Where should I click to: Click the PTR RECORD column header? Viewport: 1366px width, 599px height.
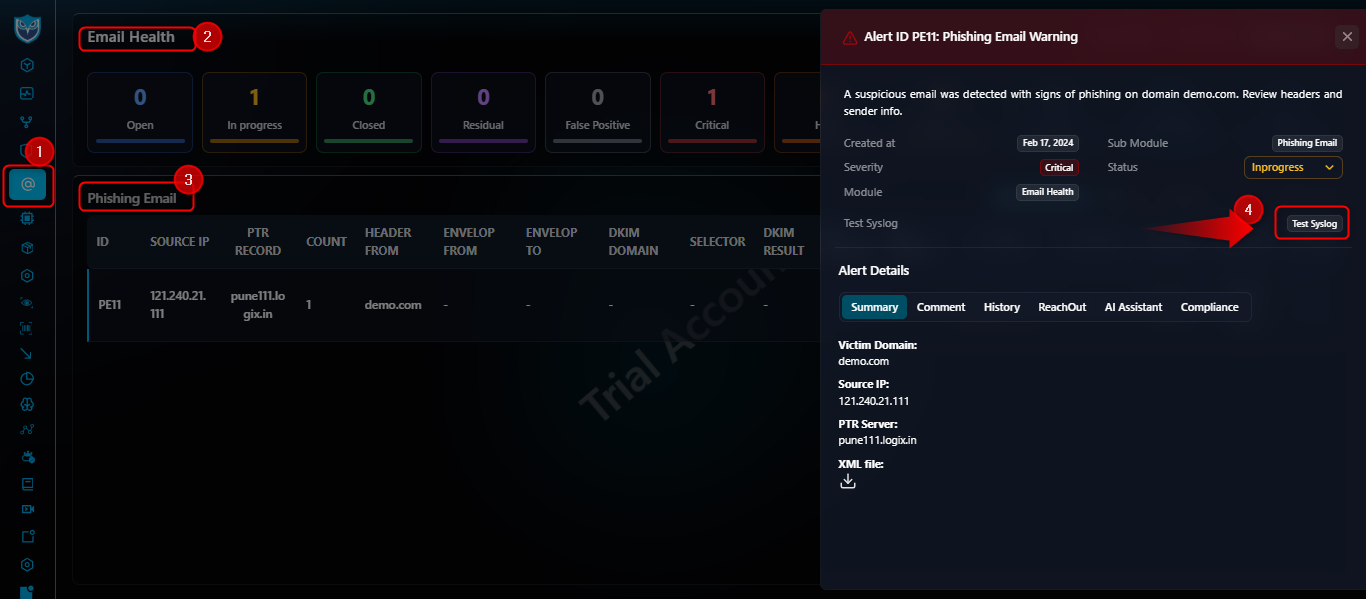click(258, 241)
